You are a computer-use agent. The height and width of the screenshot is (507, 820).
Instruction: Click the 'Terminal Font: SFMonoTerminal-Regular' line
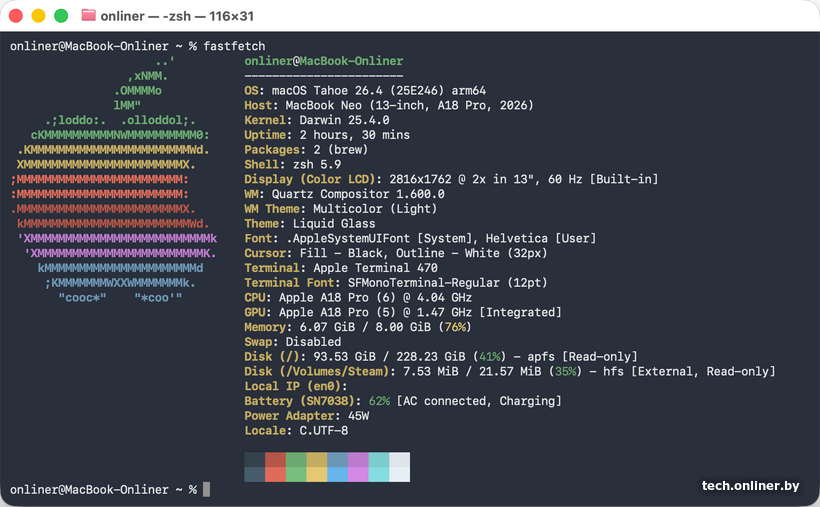point(396,283)
